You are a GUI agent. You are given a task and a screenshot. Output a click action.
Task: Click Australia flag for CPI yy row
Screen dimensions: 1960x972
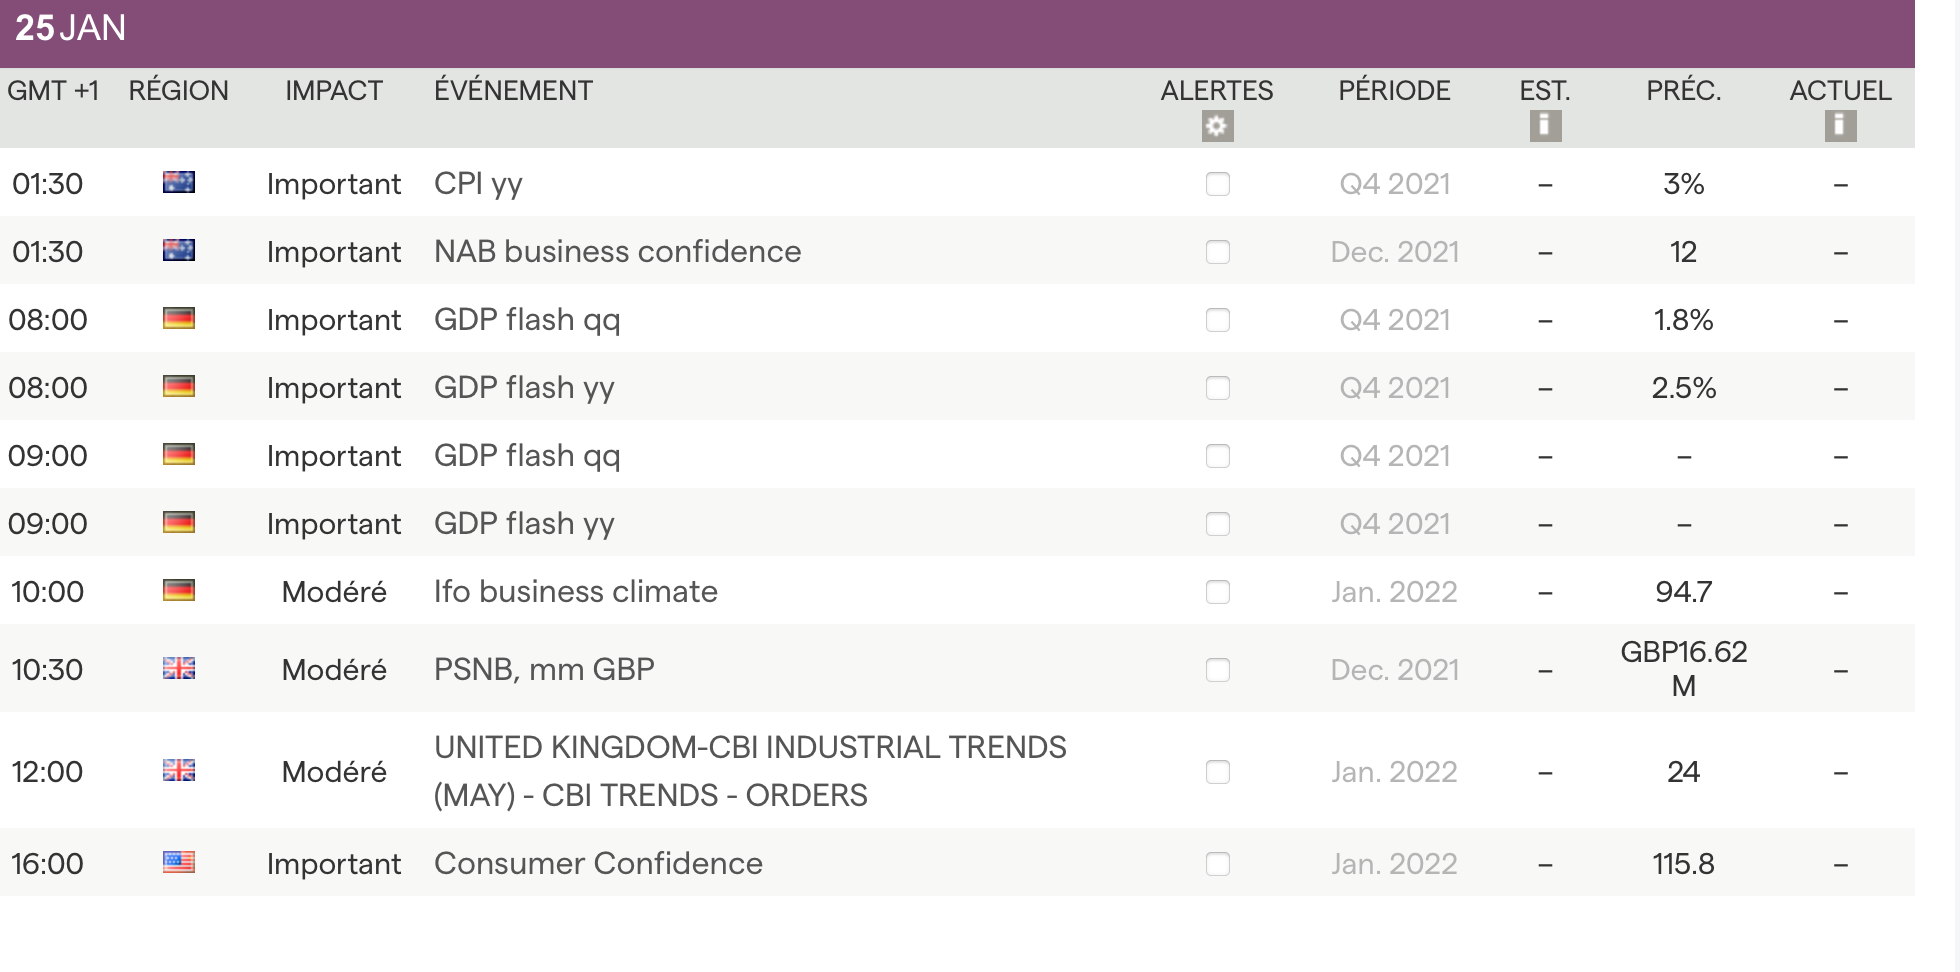[x=179, y=182]
